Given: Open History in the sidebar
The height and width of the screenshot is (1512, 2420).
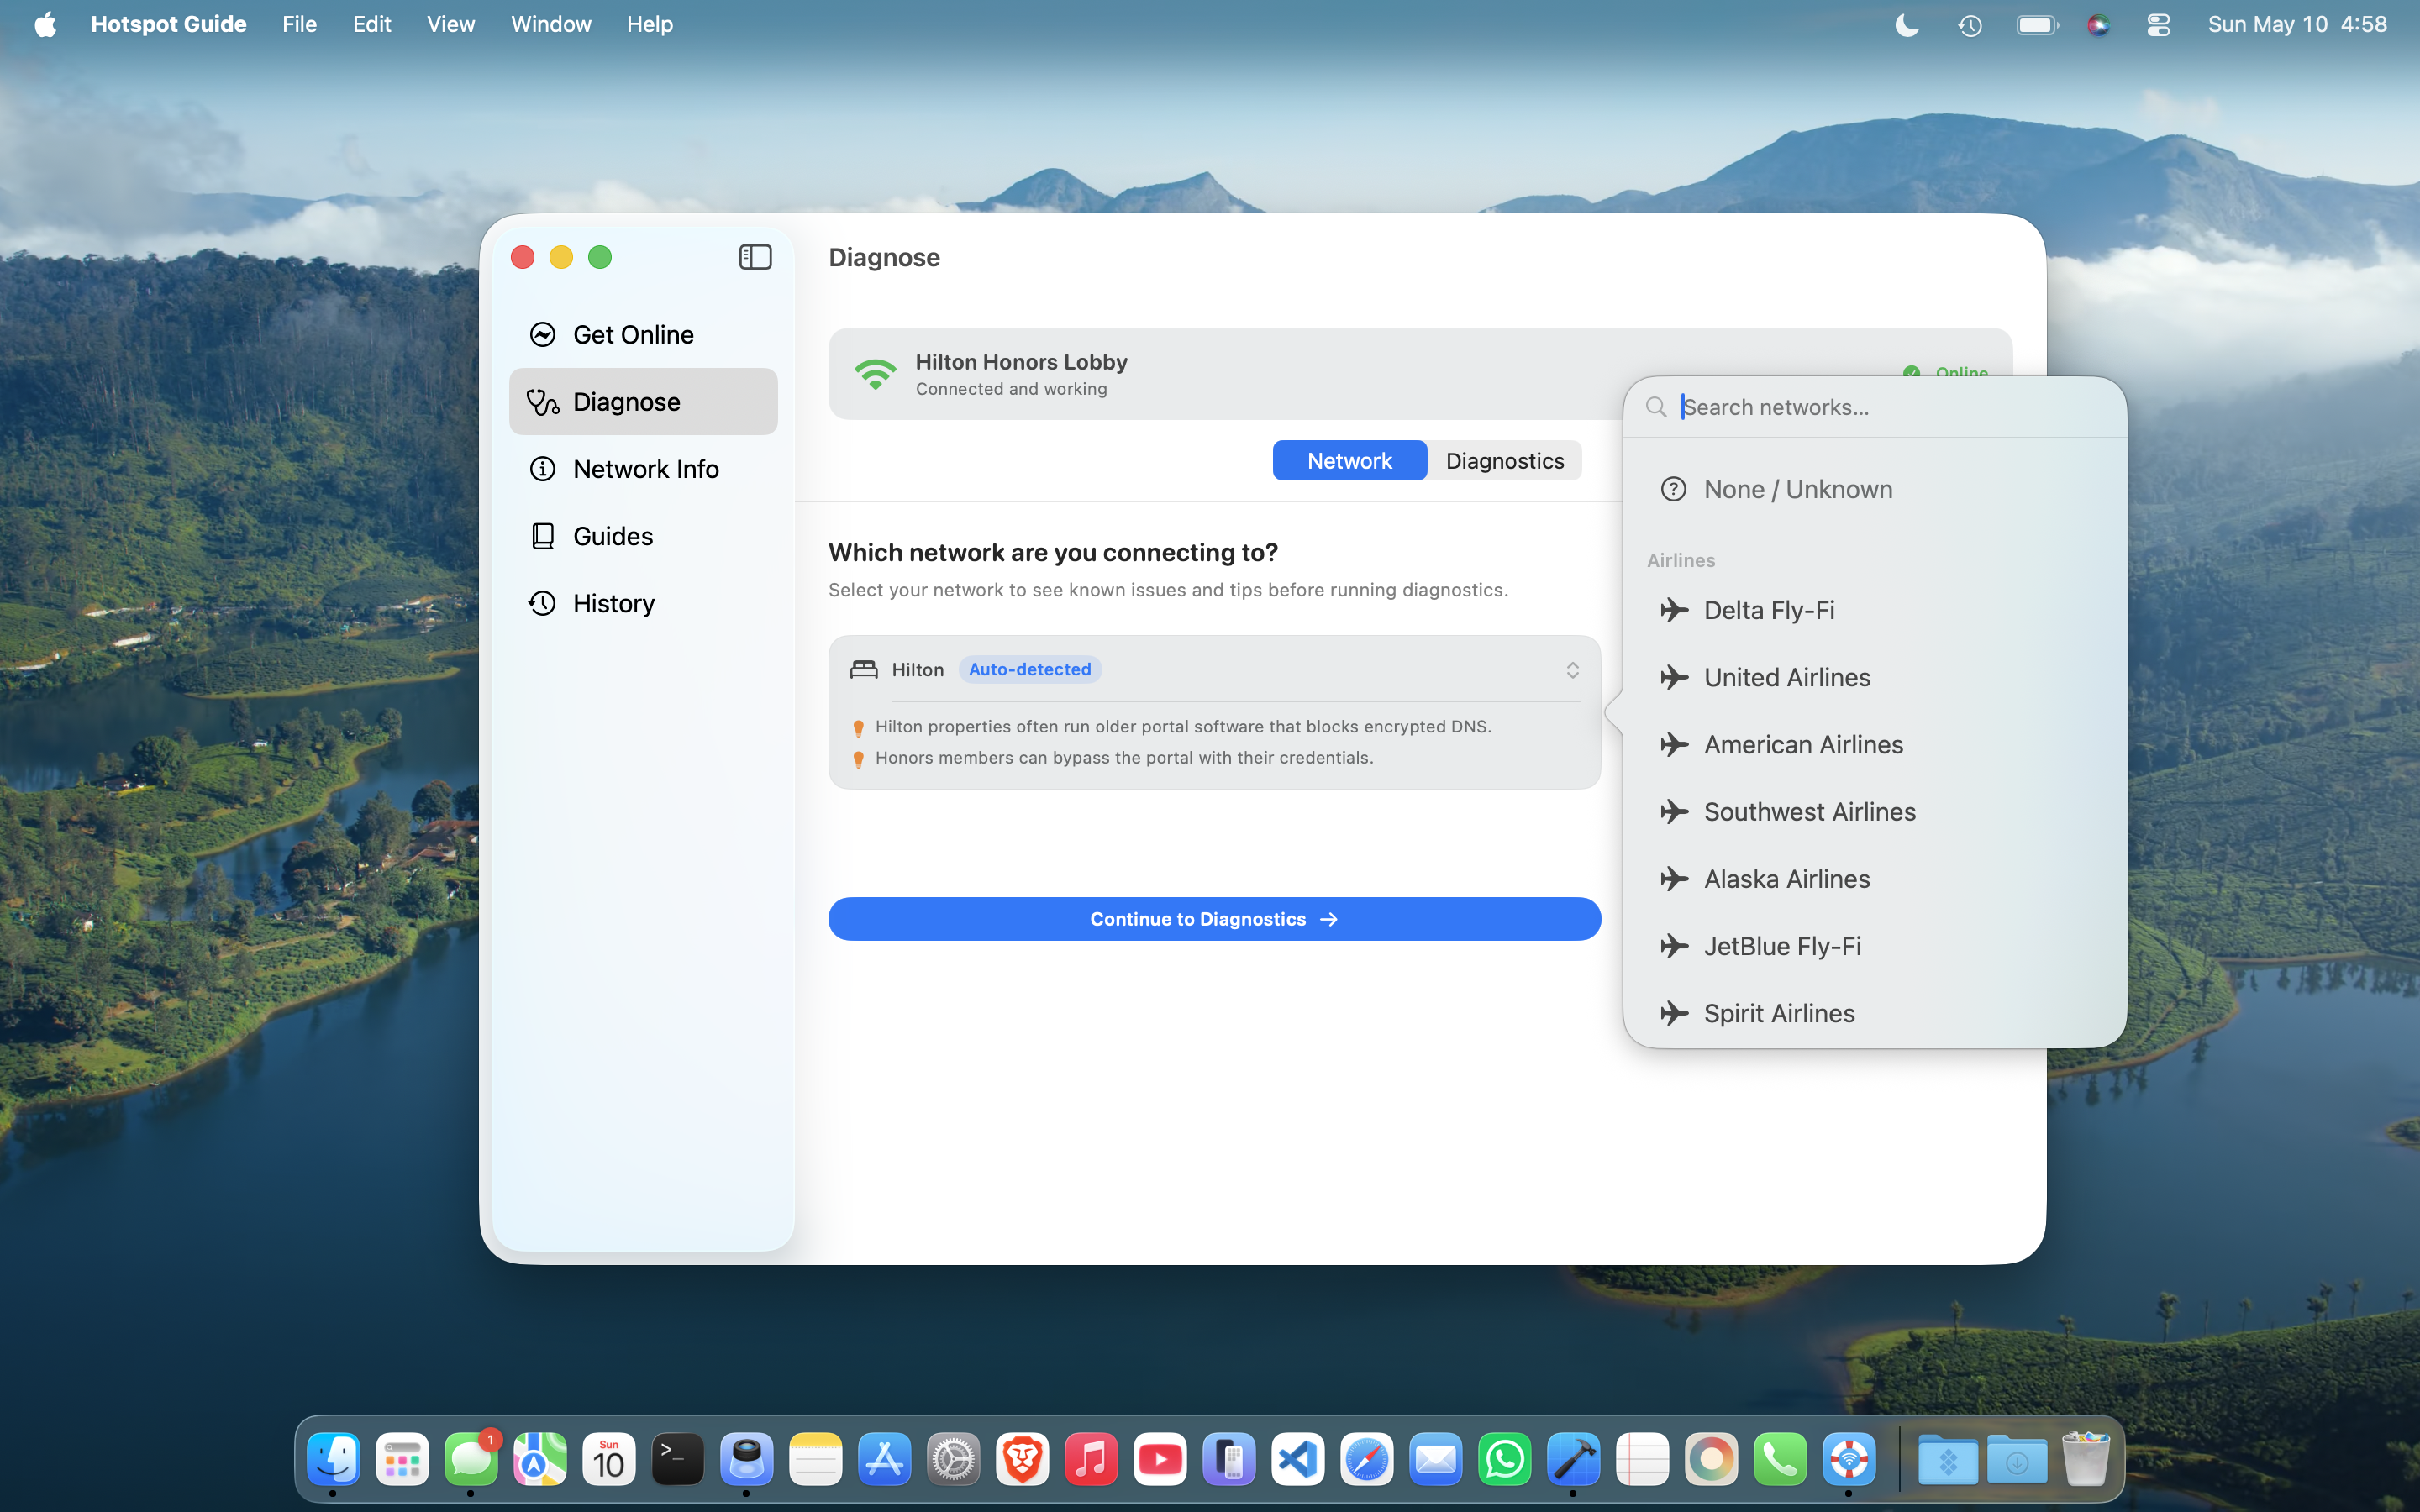Looking at the screenshot, I should click(643, 603).
